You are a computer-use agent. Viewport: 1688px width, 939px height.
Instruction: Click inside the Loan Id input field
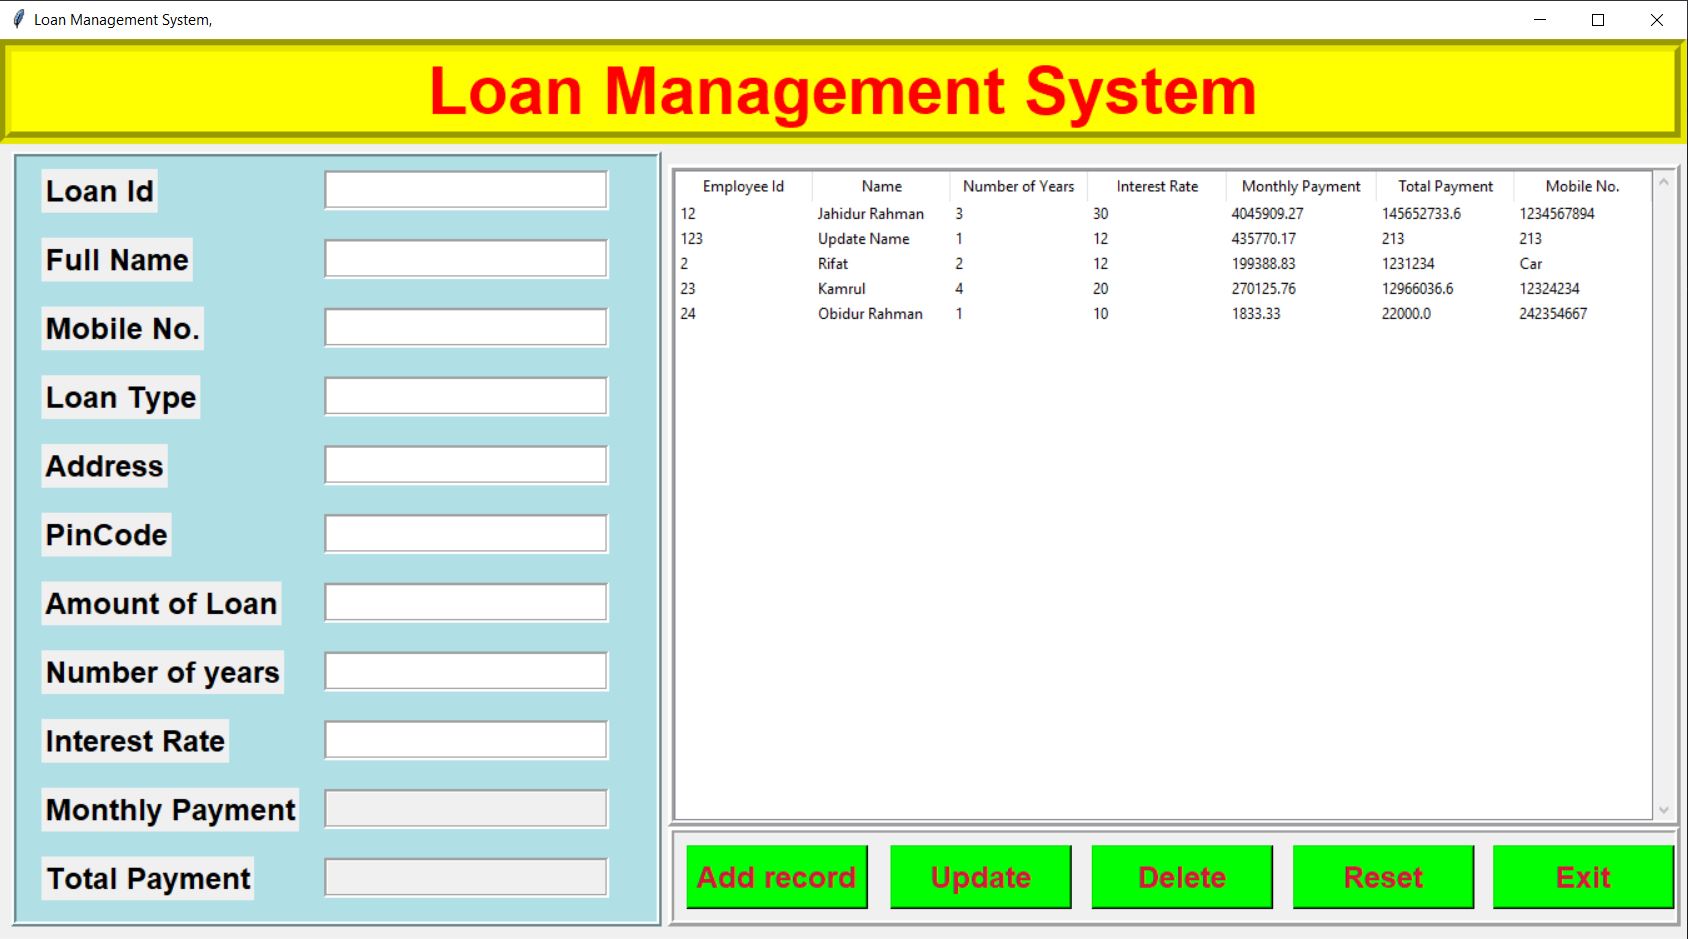[465, 188]
